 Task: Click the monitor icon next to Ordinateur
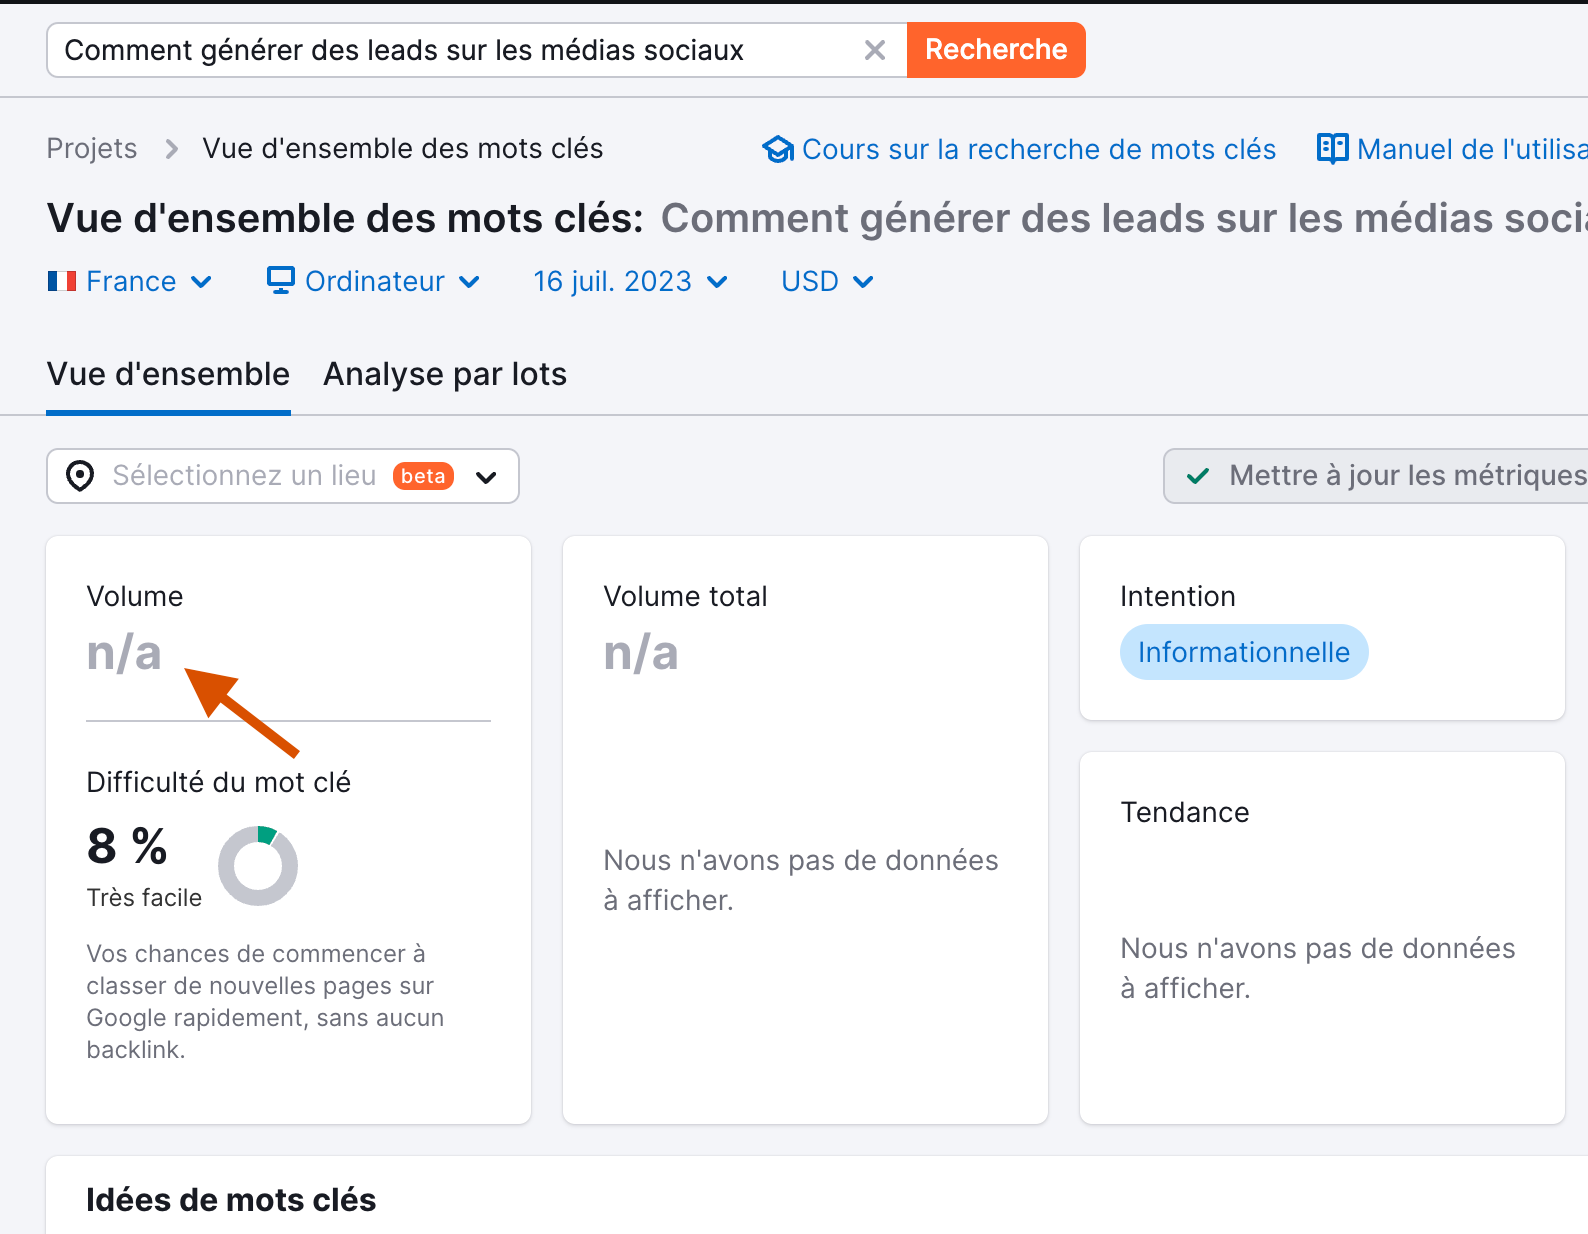point(279,281)
